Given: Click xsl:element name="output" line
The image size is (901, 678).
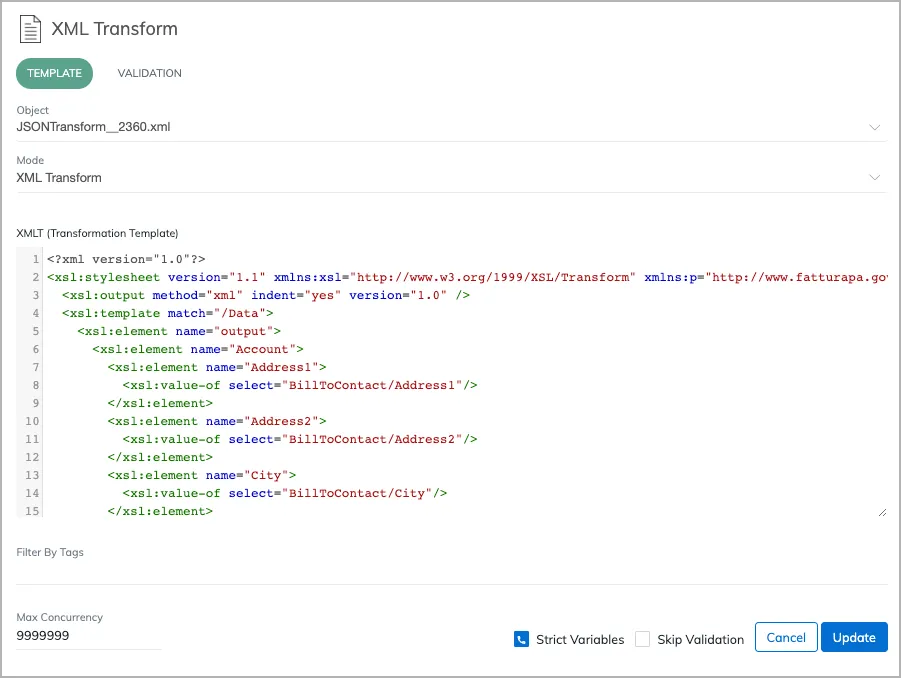Looking at the screenshot, I should pos(179,332).
